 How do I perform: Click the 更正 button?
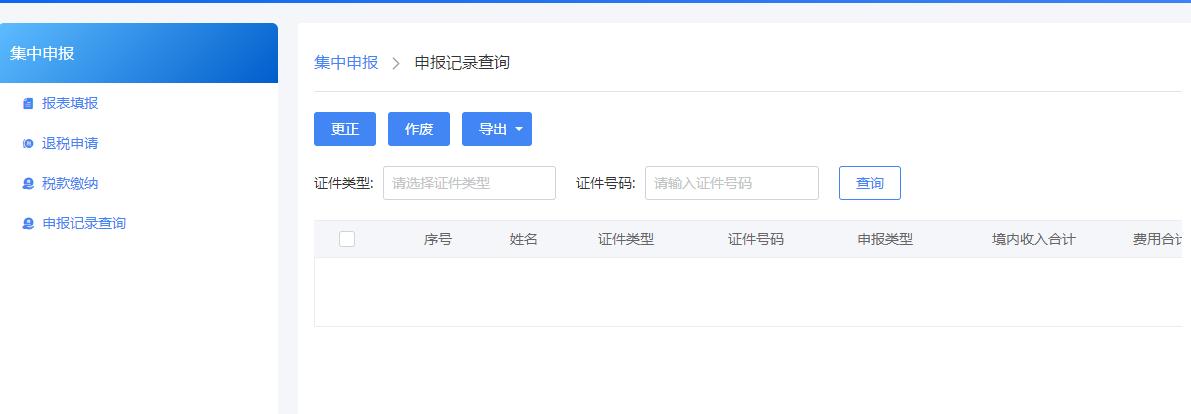(x=345, y=129)
